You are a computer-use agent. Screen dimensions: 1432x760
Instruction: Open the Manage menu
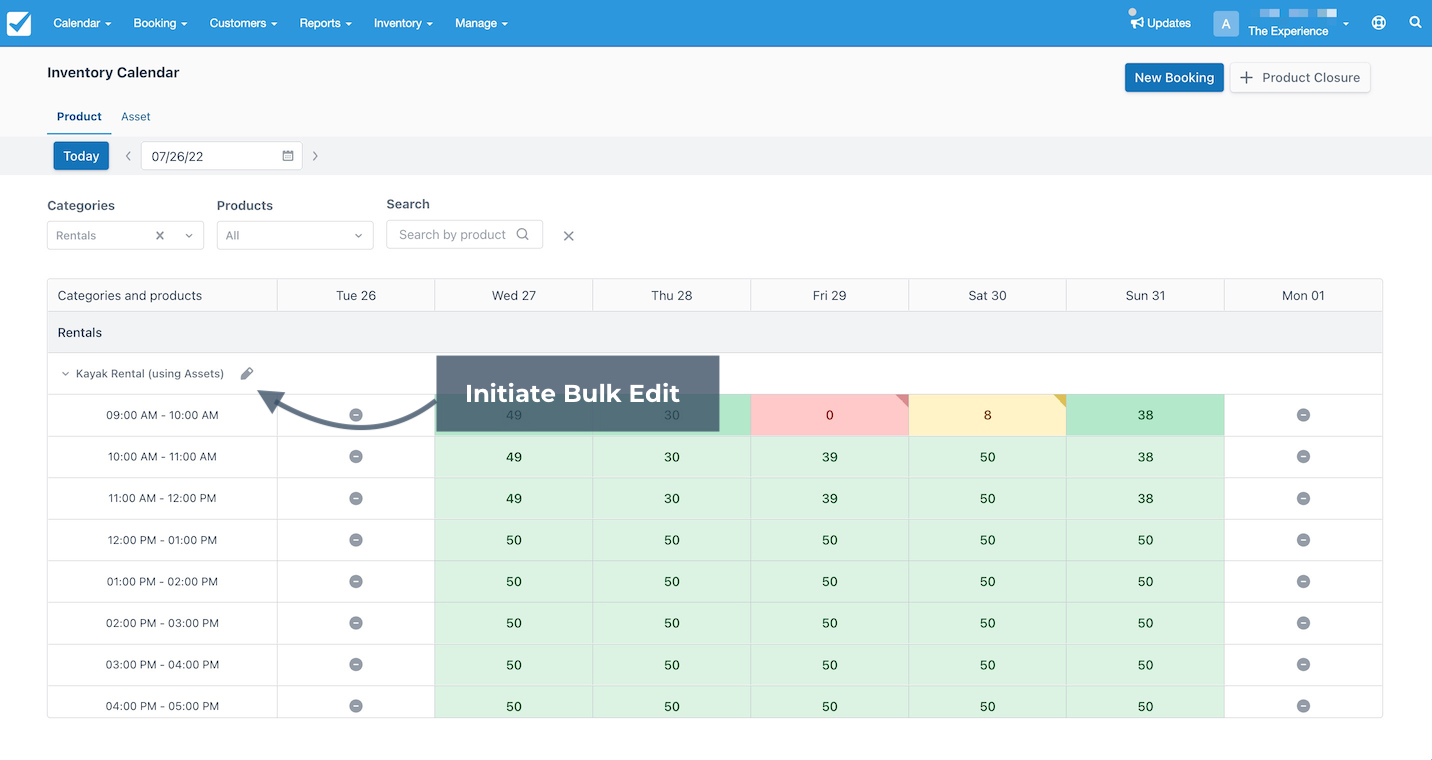[481, 23]
